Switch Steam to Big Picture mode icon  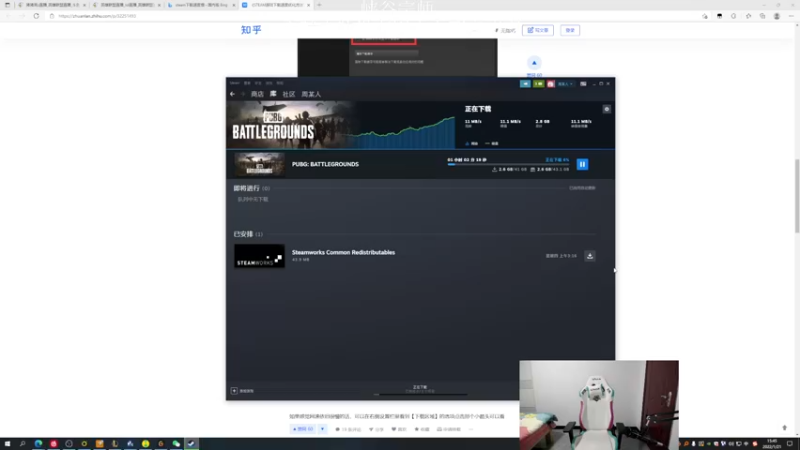coord(583,84)
